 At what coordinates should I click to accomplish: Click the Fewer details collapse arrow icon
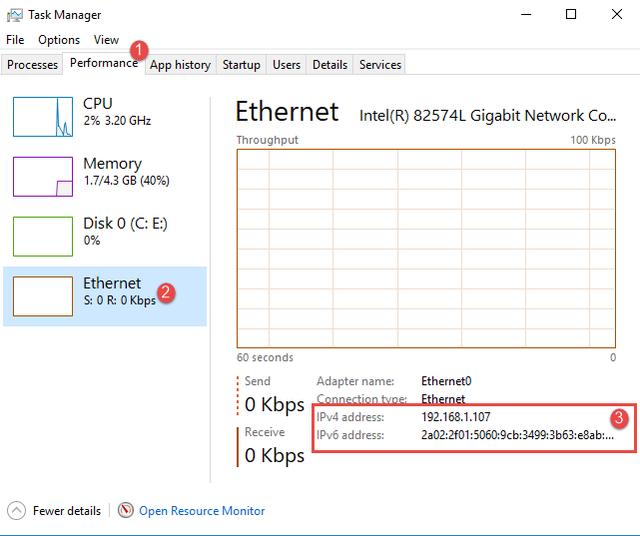pyautogui.click(x=16, y=510)
